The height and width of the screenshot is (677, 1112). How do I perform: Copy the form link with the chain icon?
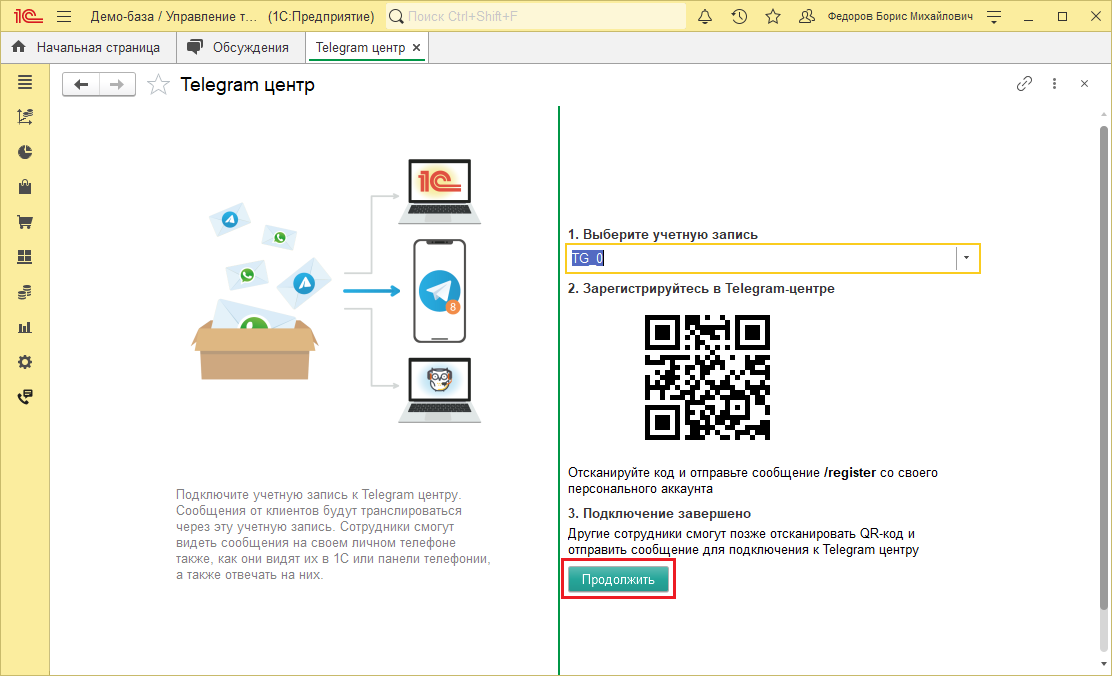(x=1024, y=84)
